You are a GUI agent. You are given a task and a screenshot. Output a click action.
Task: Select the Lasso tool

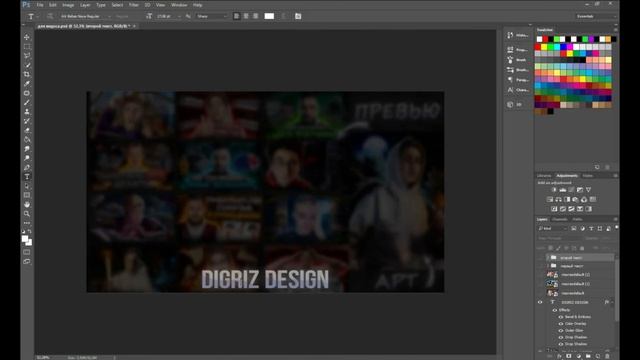[27, 56]
